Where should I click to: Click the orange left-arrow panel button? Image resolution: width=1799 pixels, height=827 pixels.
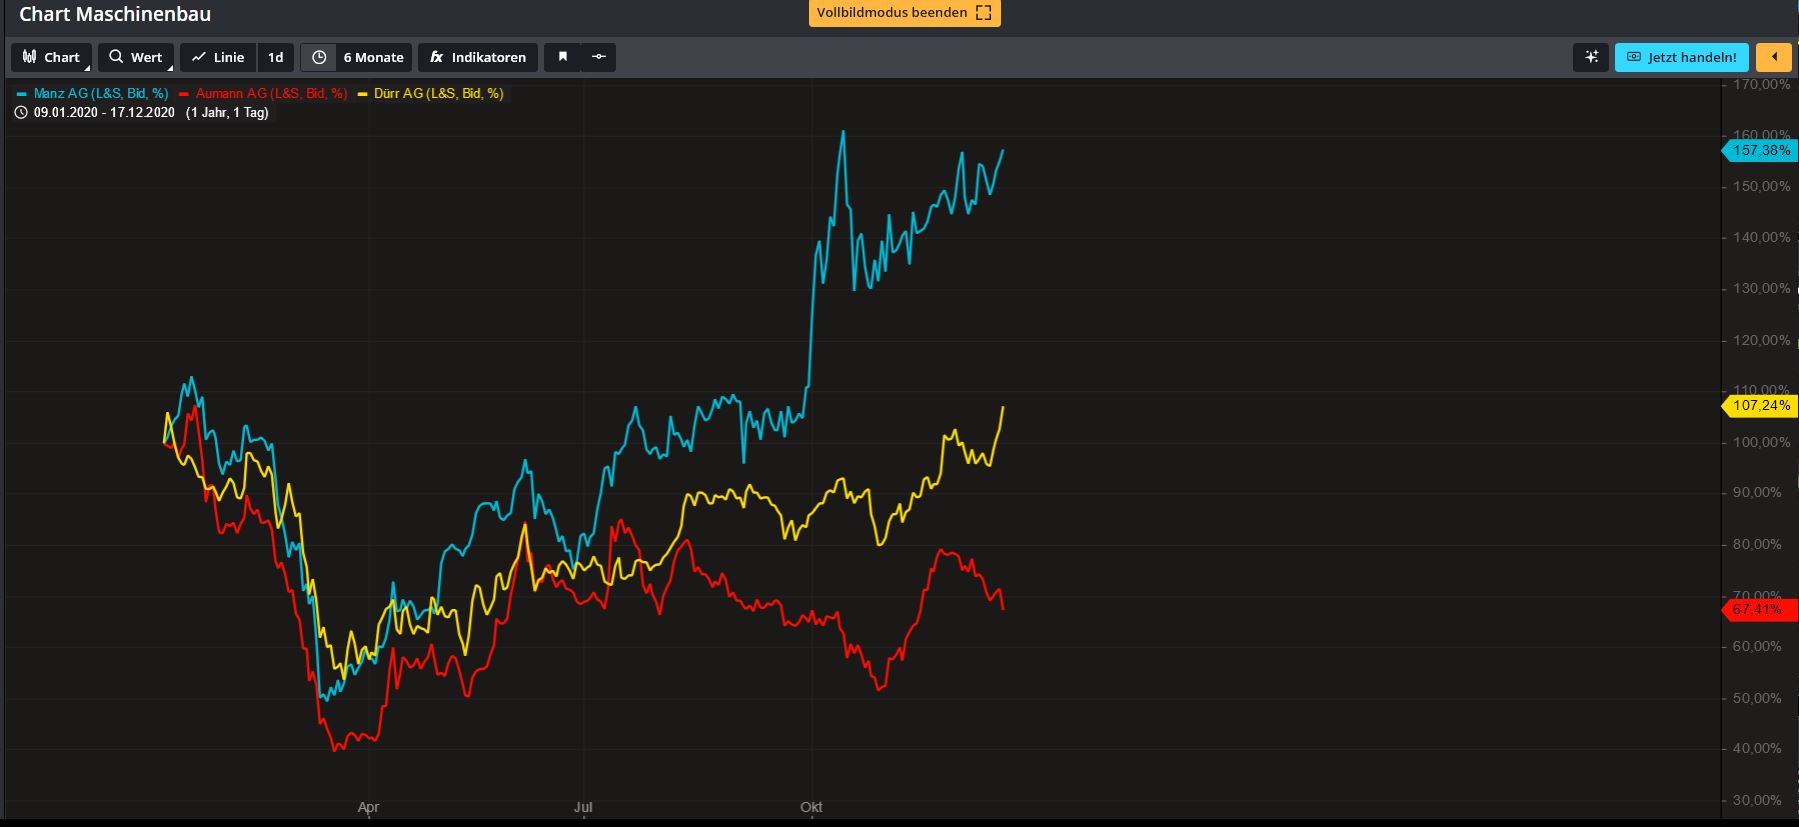point(1774,57)
